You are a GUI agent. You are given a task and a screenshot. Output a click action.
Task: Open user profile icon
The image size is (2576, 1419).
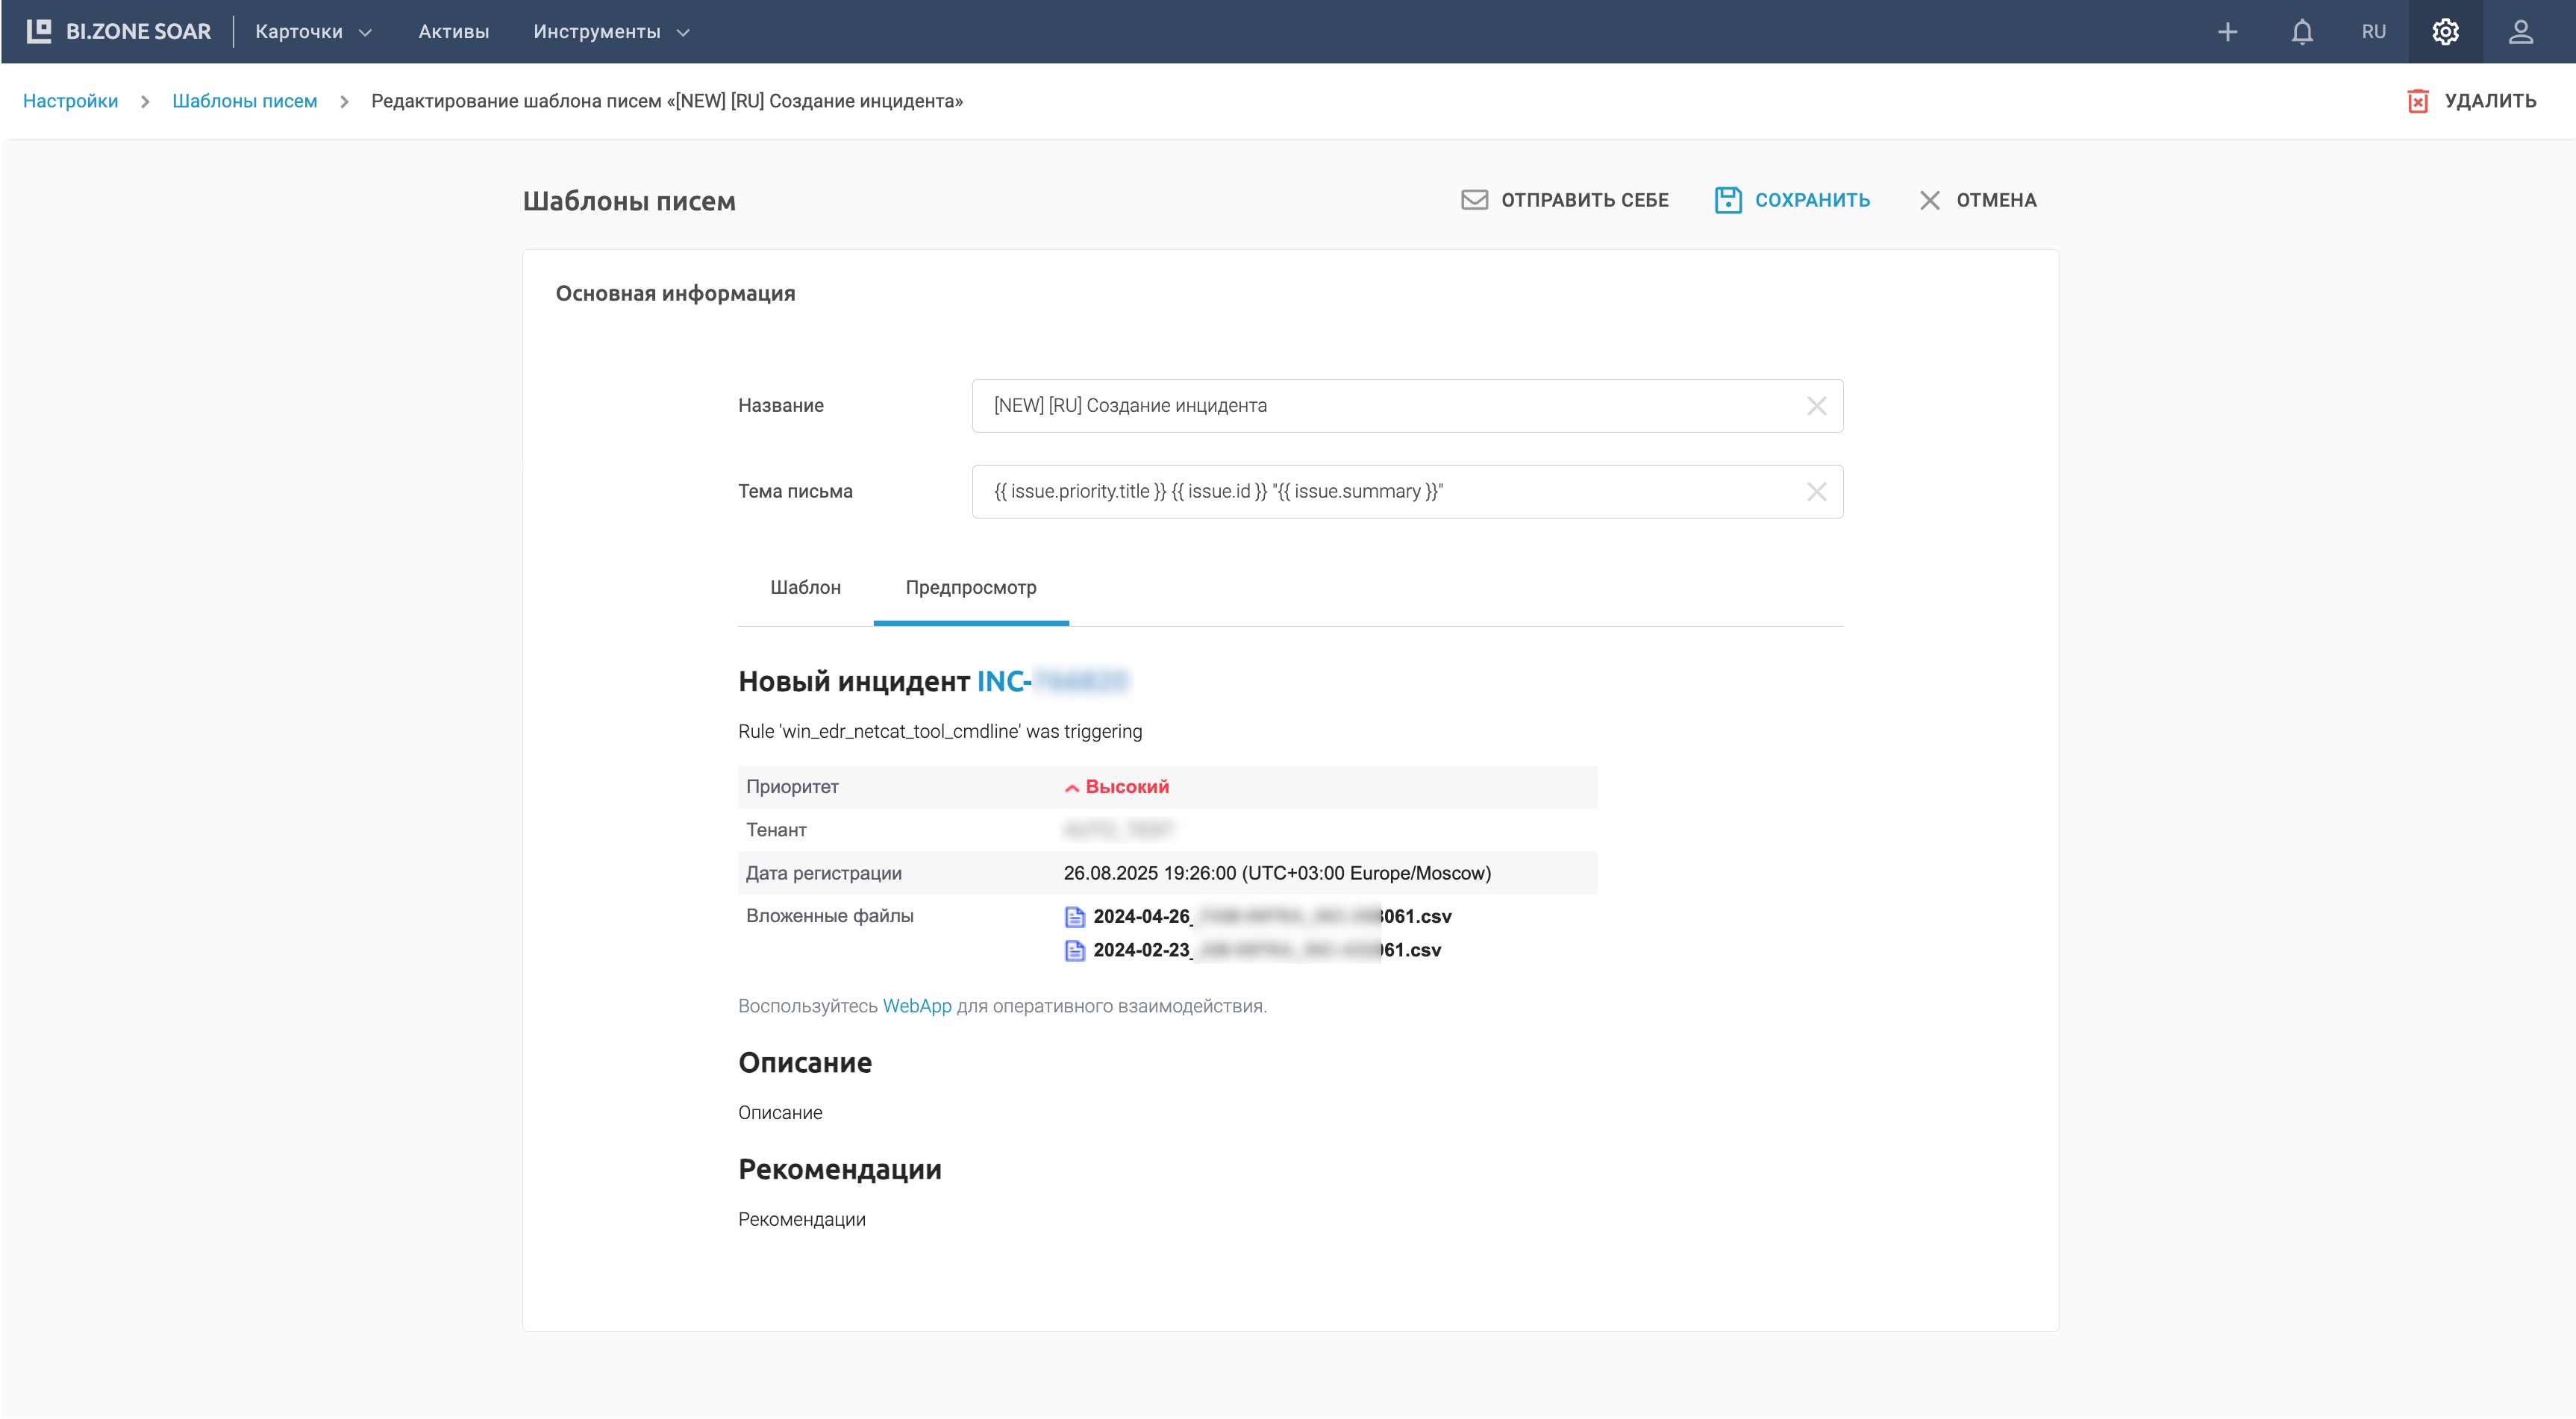click(x=2520, y=32)
